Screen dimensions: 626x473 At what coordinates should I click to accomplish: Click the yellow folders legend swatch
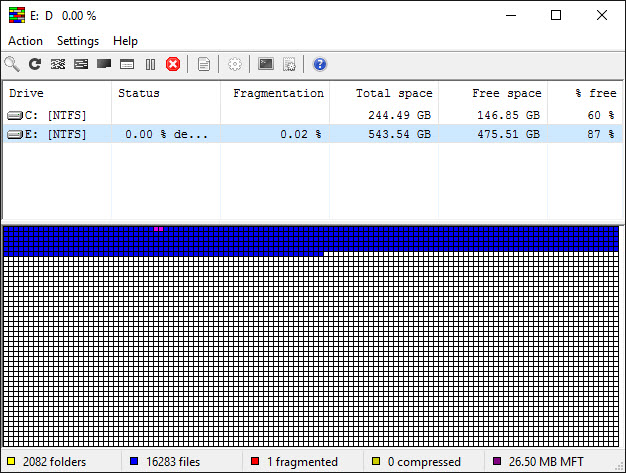11,461
